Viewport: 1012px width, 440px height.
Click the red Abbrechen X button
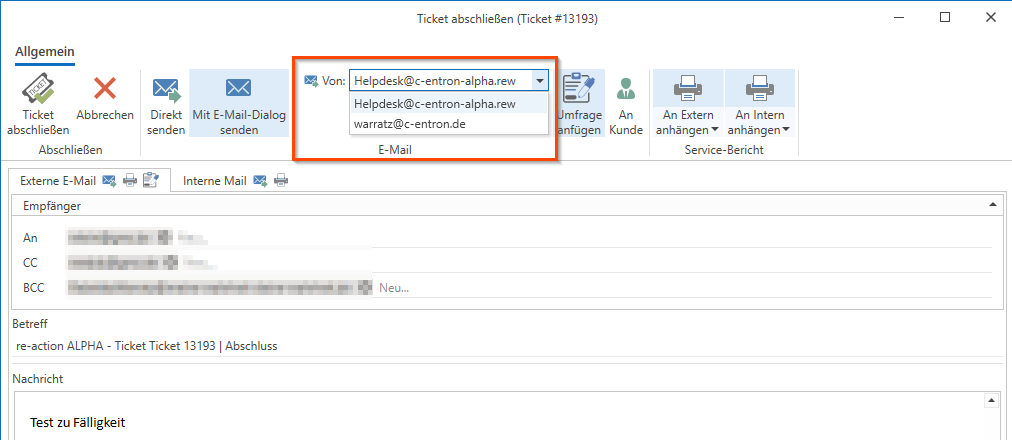click(x=105, y=89)
